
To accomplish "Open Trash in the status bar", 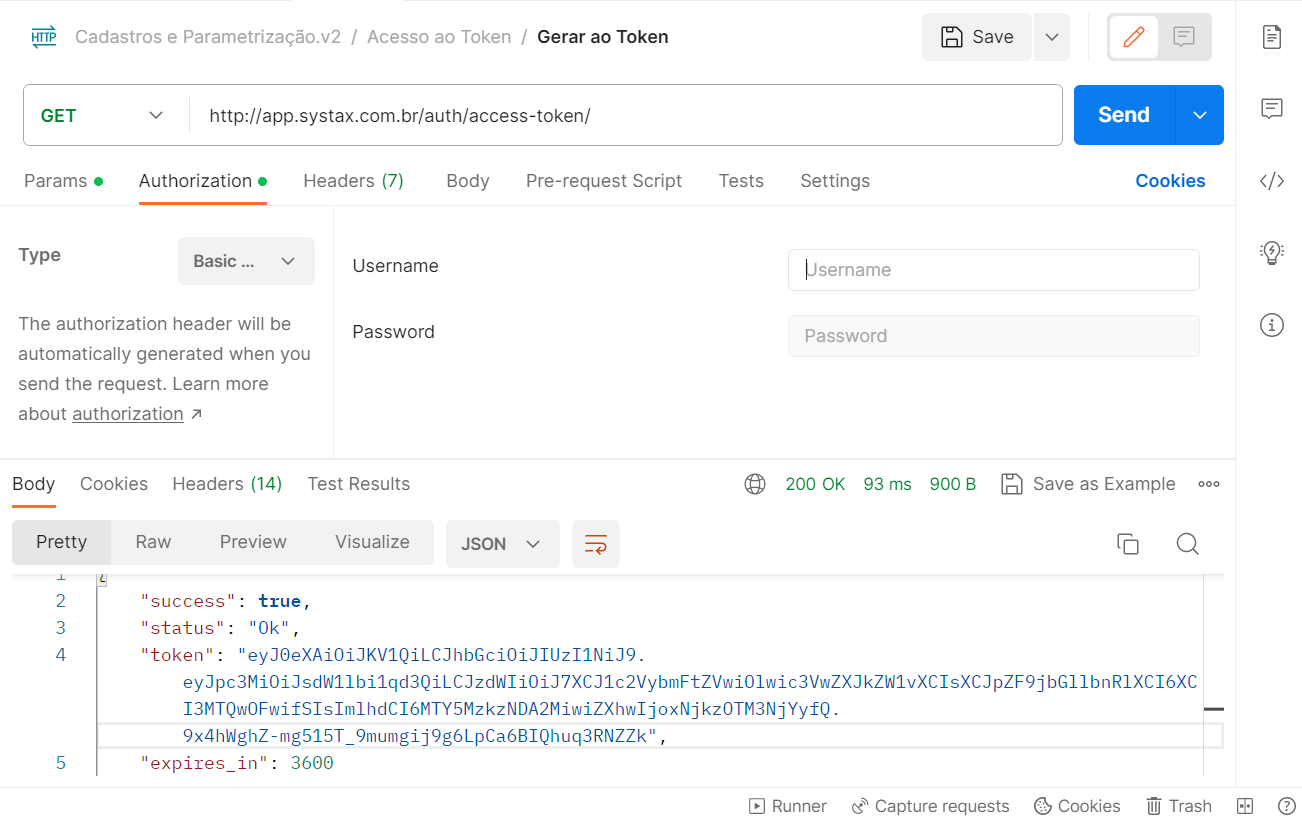I will coord(1179,806).
